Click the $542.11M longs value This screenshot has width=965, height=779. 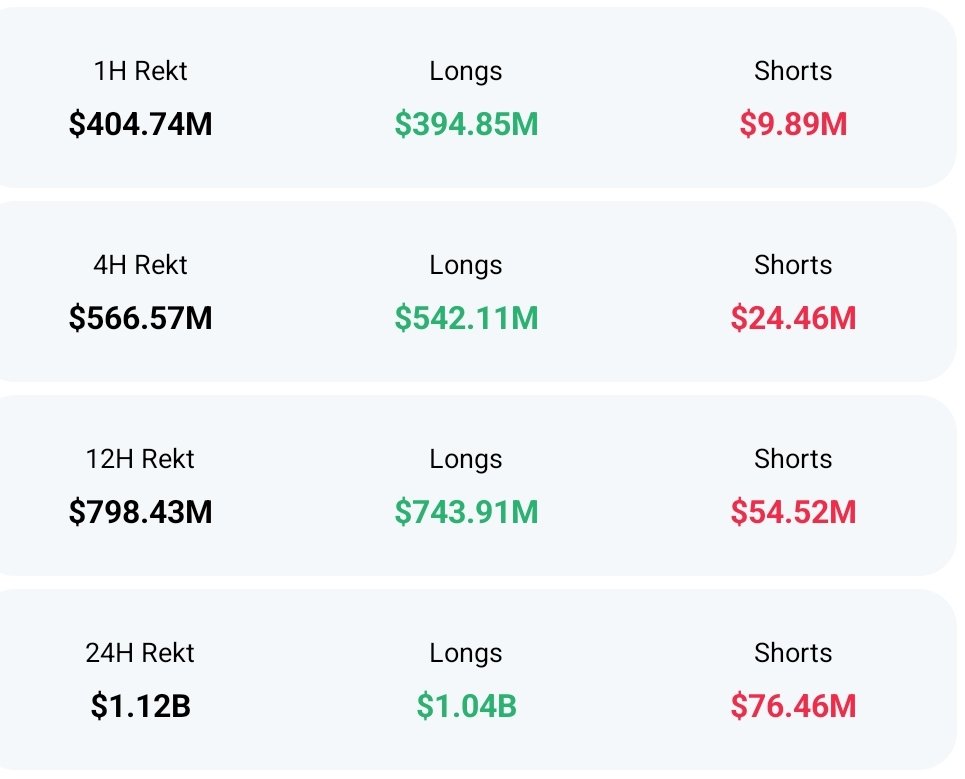[466, 318]
